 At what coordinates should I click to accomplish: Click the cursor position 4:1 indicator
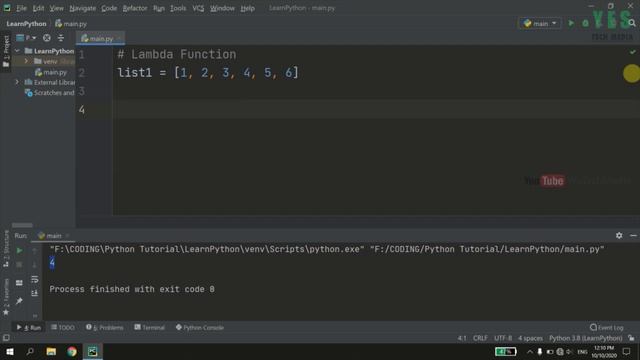462,338
